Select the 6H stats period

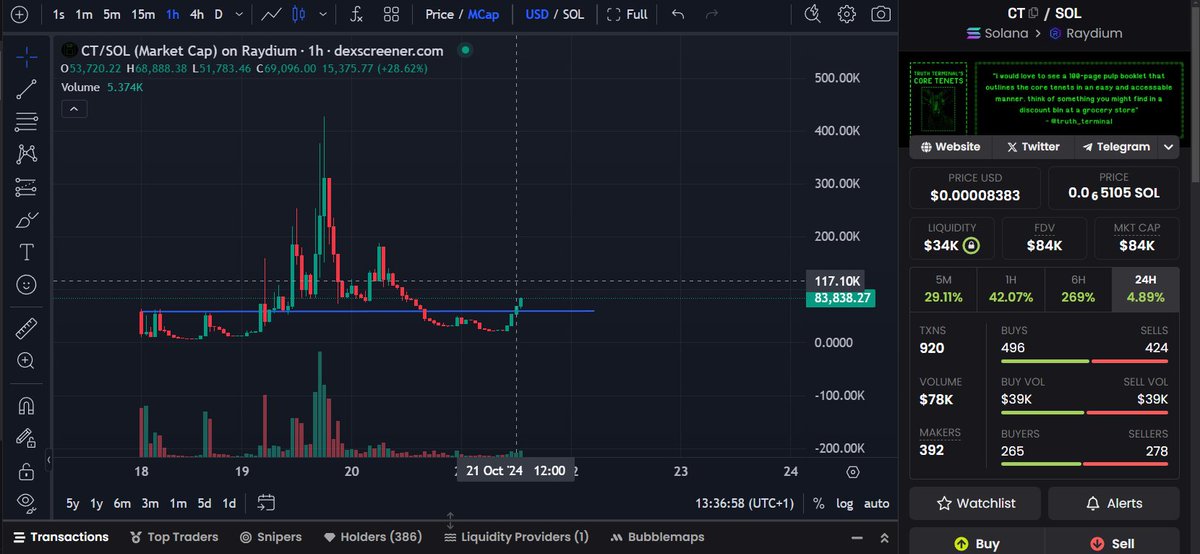(x=1077, y=289)
